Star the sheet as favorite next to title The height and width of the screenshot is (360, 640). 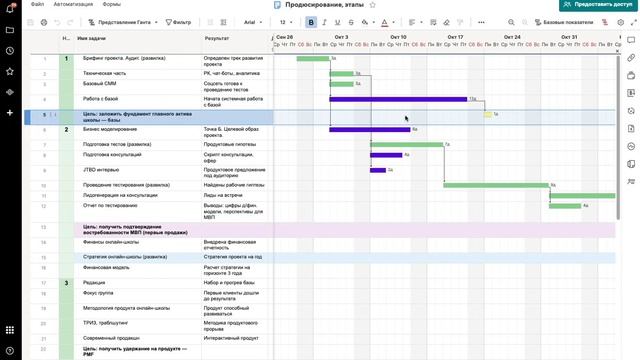tap(372, 5)
